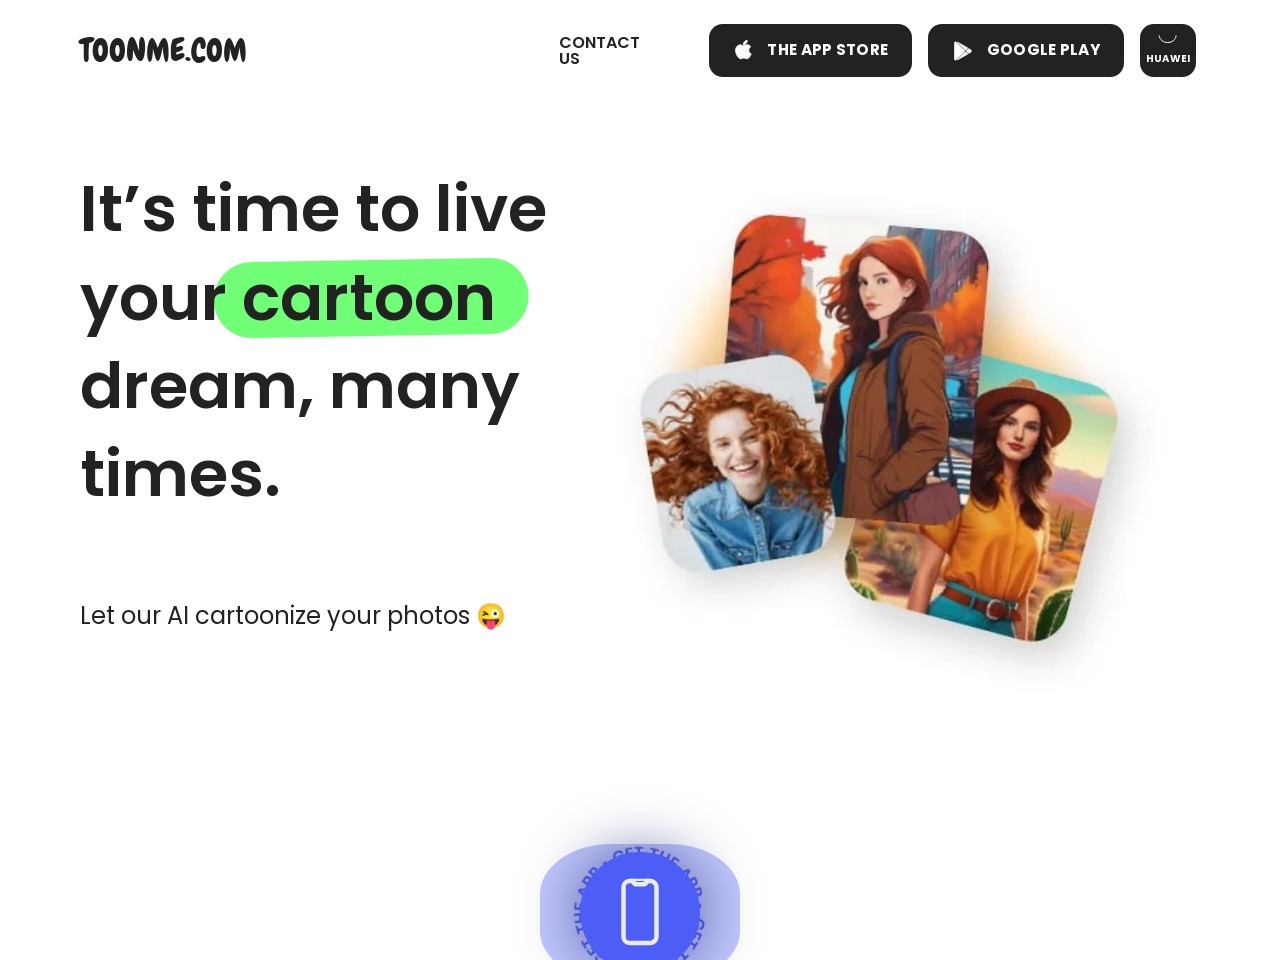Viewport: 1280px width, 960px height.
Task: Open the Google Play text link
Action: (x=1043, y=50)
